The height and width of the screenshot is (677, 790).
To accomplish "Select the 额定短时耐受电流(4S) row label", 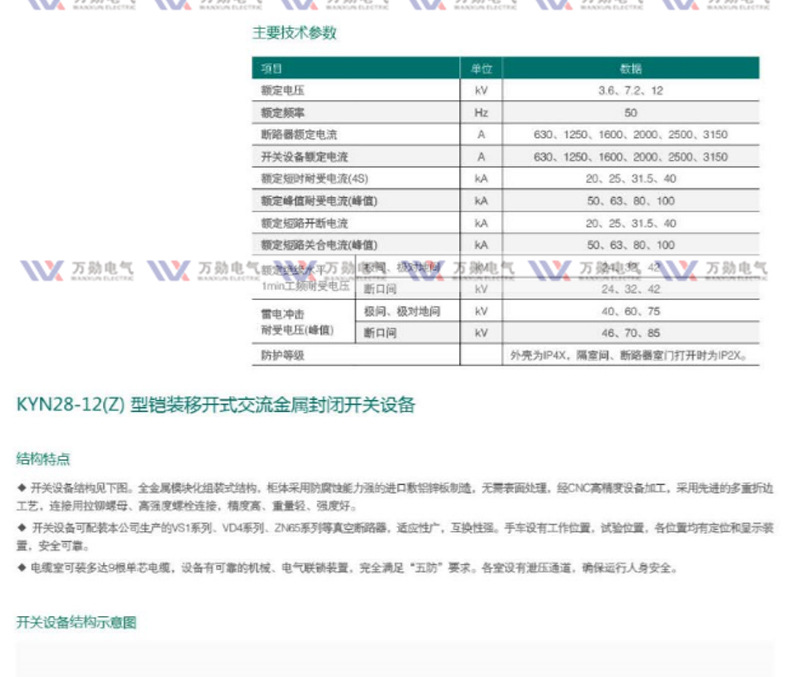I will 314,179.
